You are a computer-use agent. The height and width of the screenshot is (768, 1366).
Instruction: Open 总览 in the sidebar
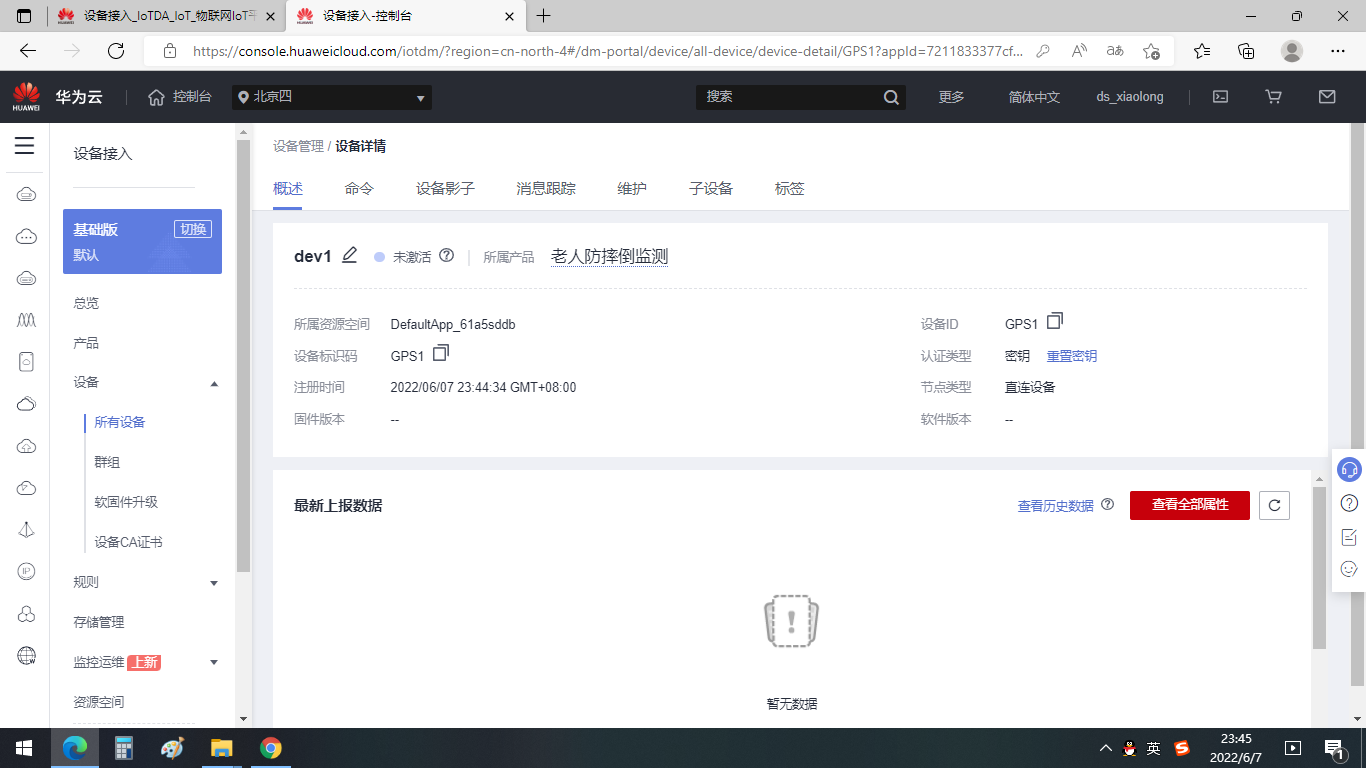pyautogui.click(x=86, y=303)
